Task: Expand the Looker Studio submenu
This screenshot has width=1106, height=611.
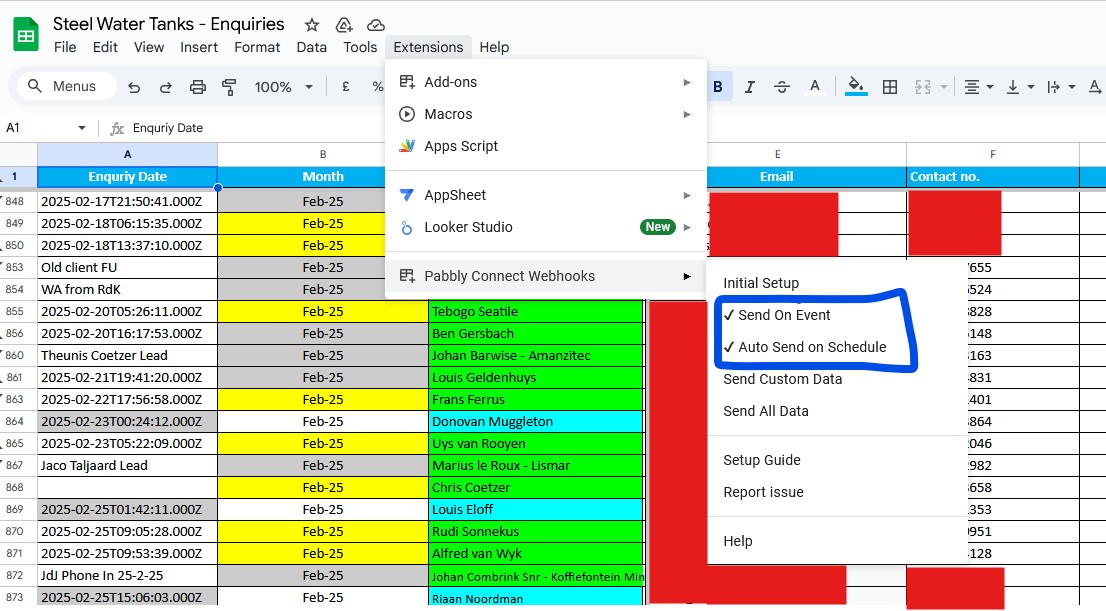Action: click(546, 227)
